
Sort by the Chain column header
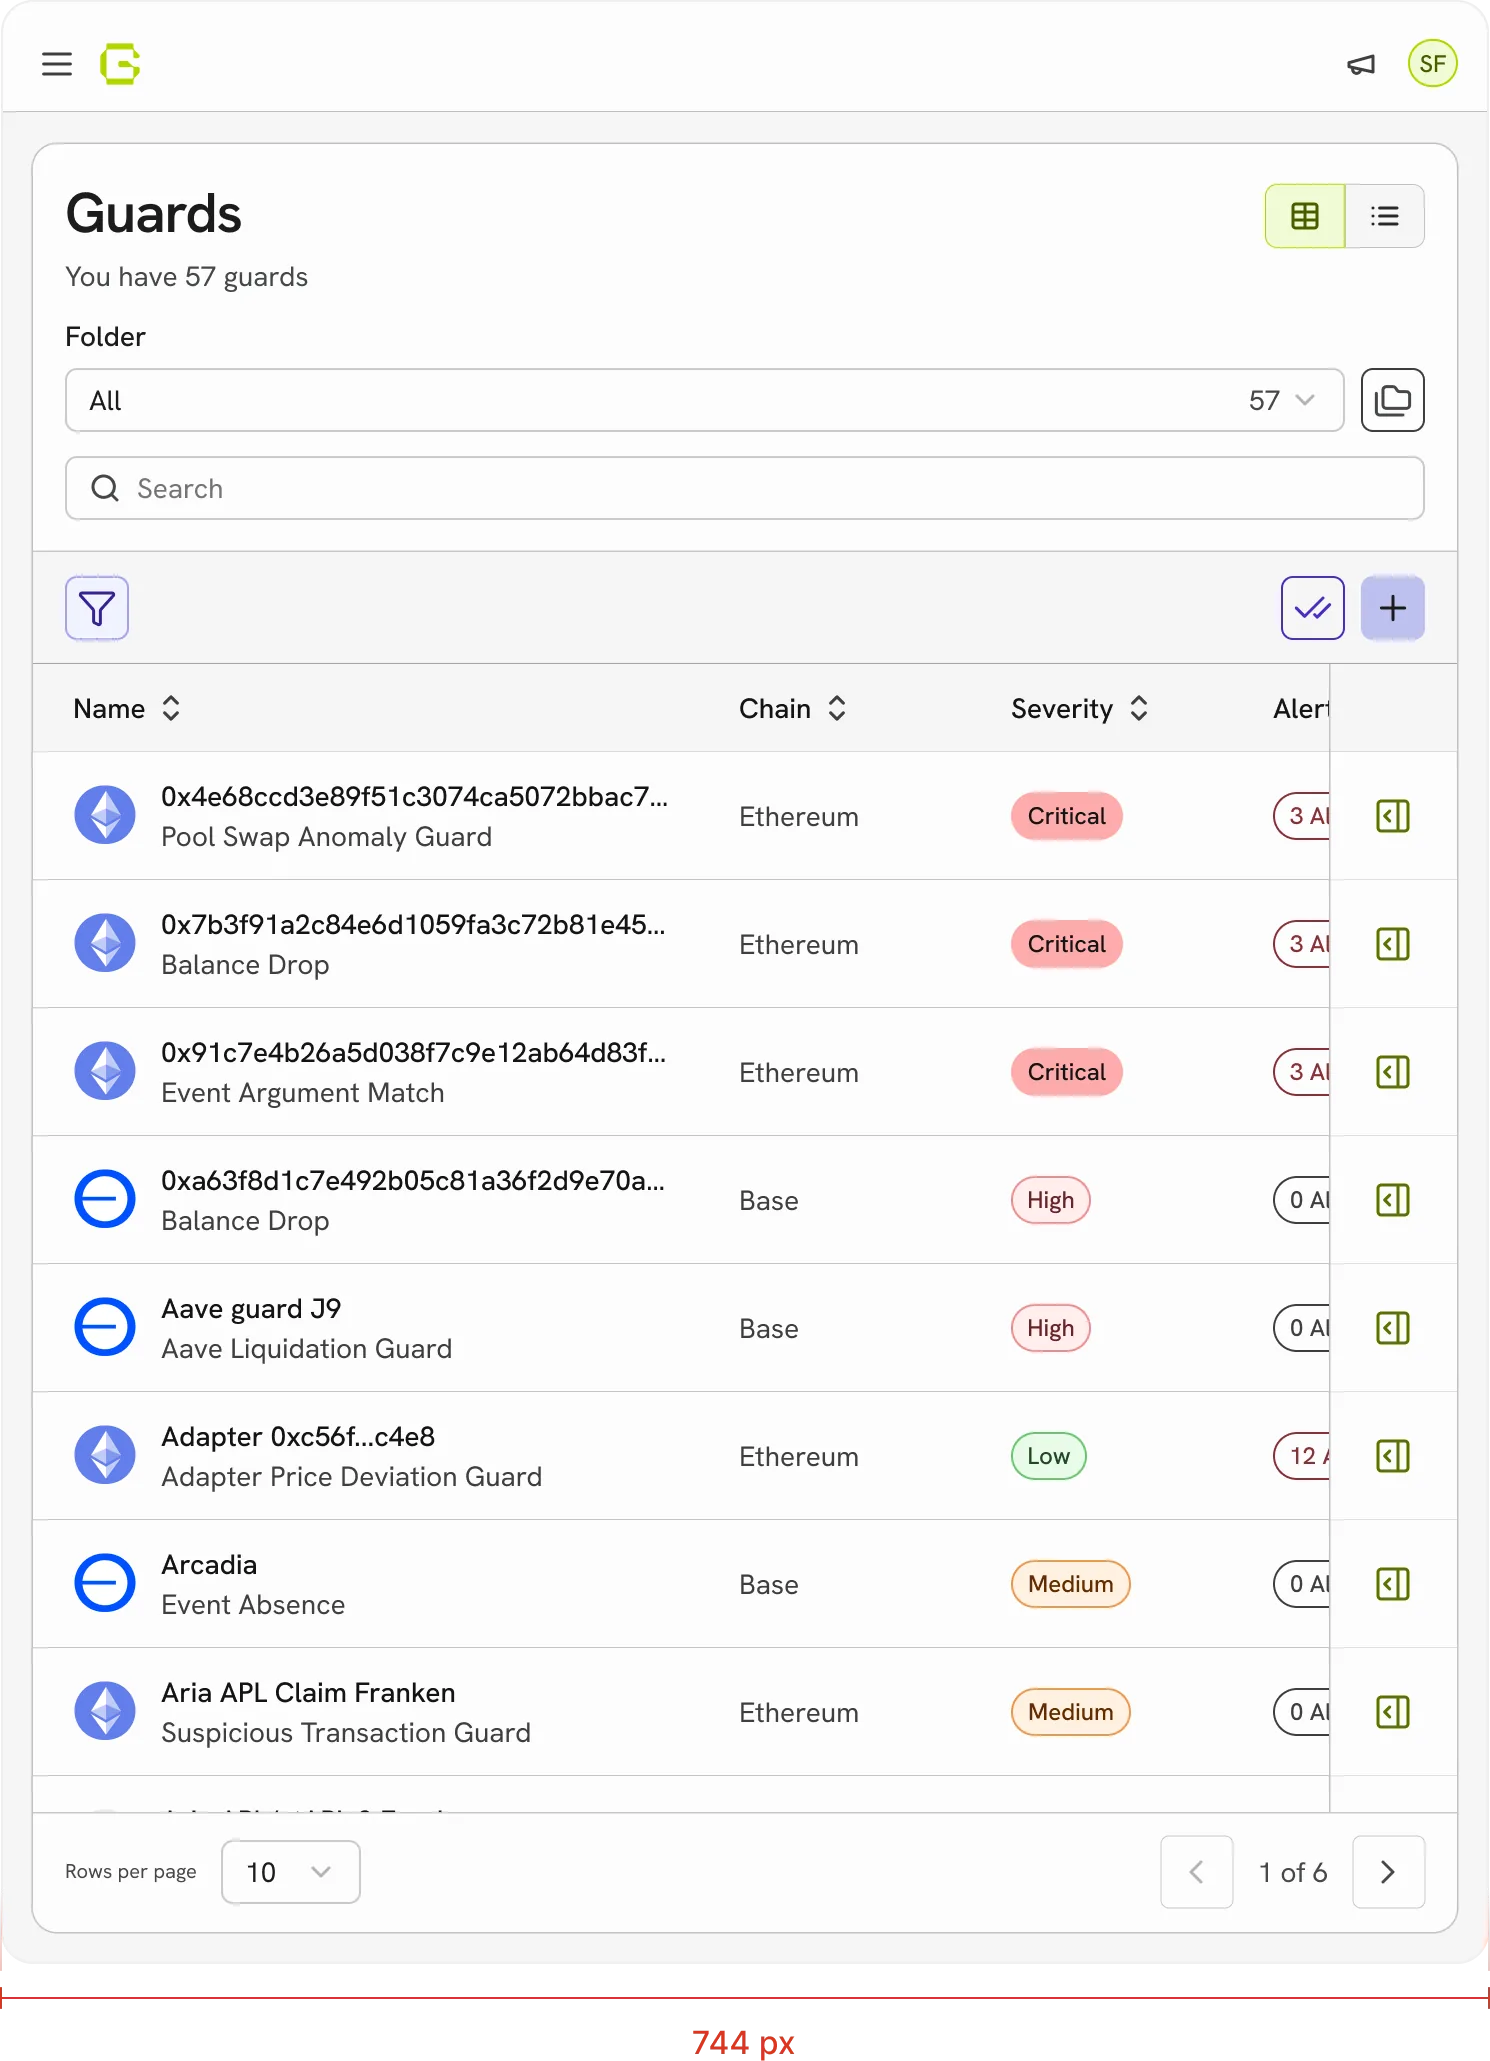(x=793, y=709)
